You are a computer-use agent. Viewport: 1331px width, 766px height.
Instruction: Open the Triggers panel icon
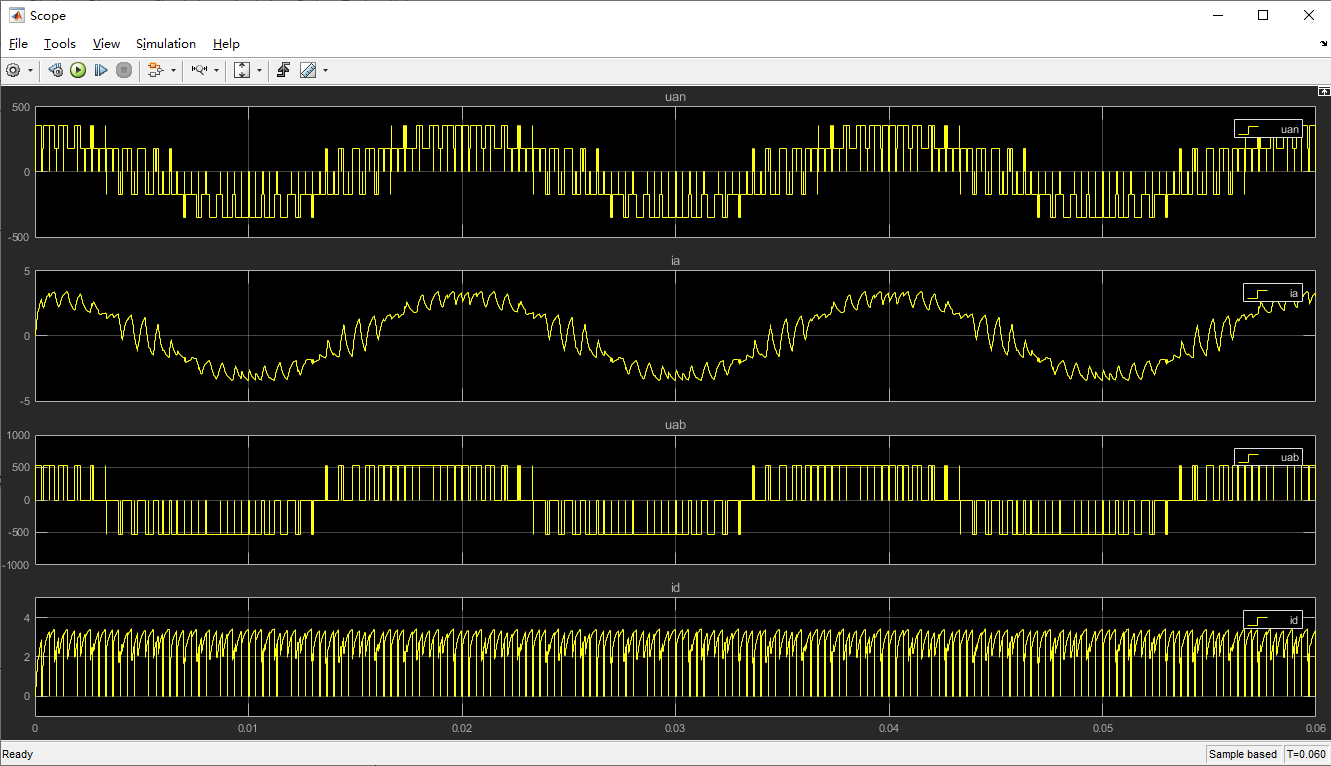pyautogui.click(x=285, y=70)
